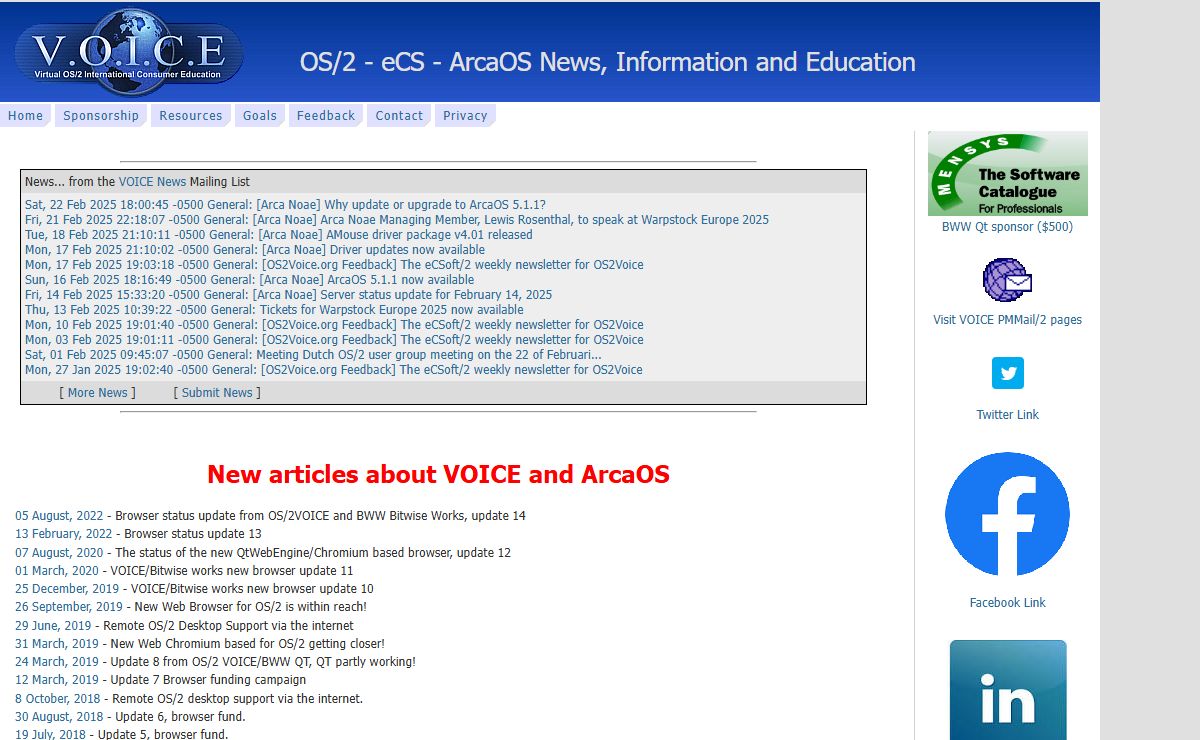Click the LinkedIn logo icon
Viewport: 1200px width, 740px height.
pos(1008,690)
